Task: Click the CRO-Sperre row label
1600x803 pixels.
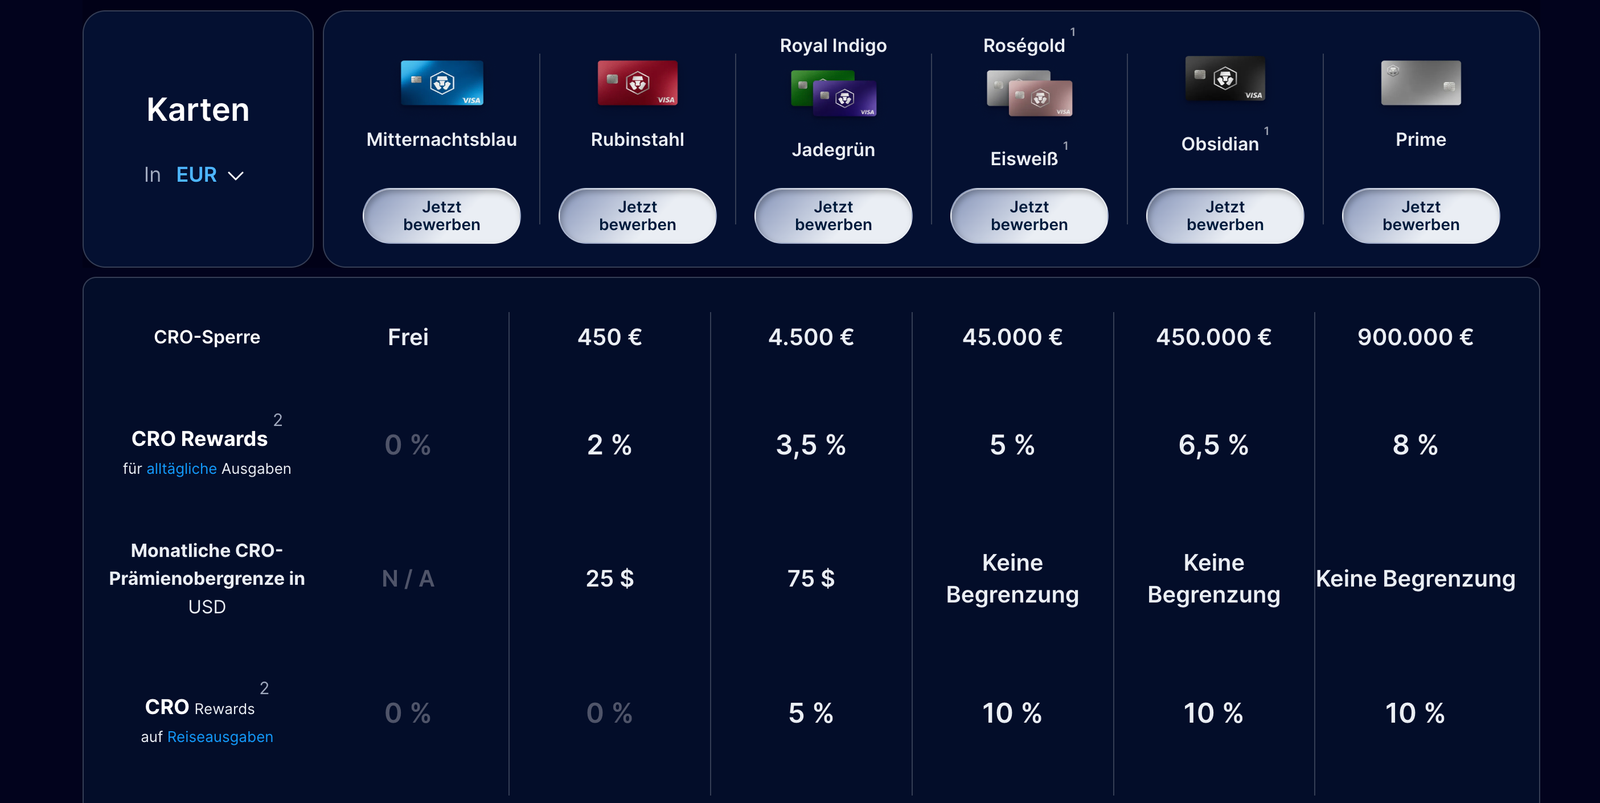Action: click(207, 338)
